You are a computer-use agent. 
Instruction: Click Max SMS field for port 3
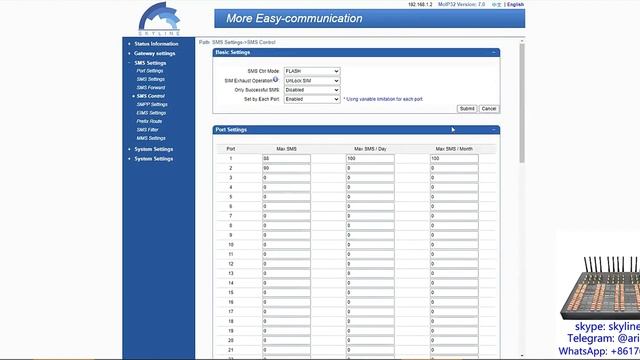point(286,178)
